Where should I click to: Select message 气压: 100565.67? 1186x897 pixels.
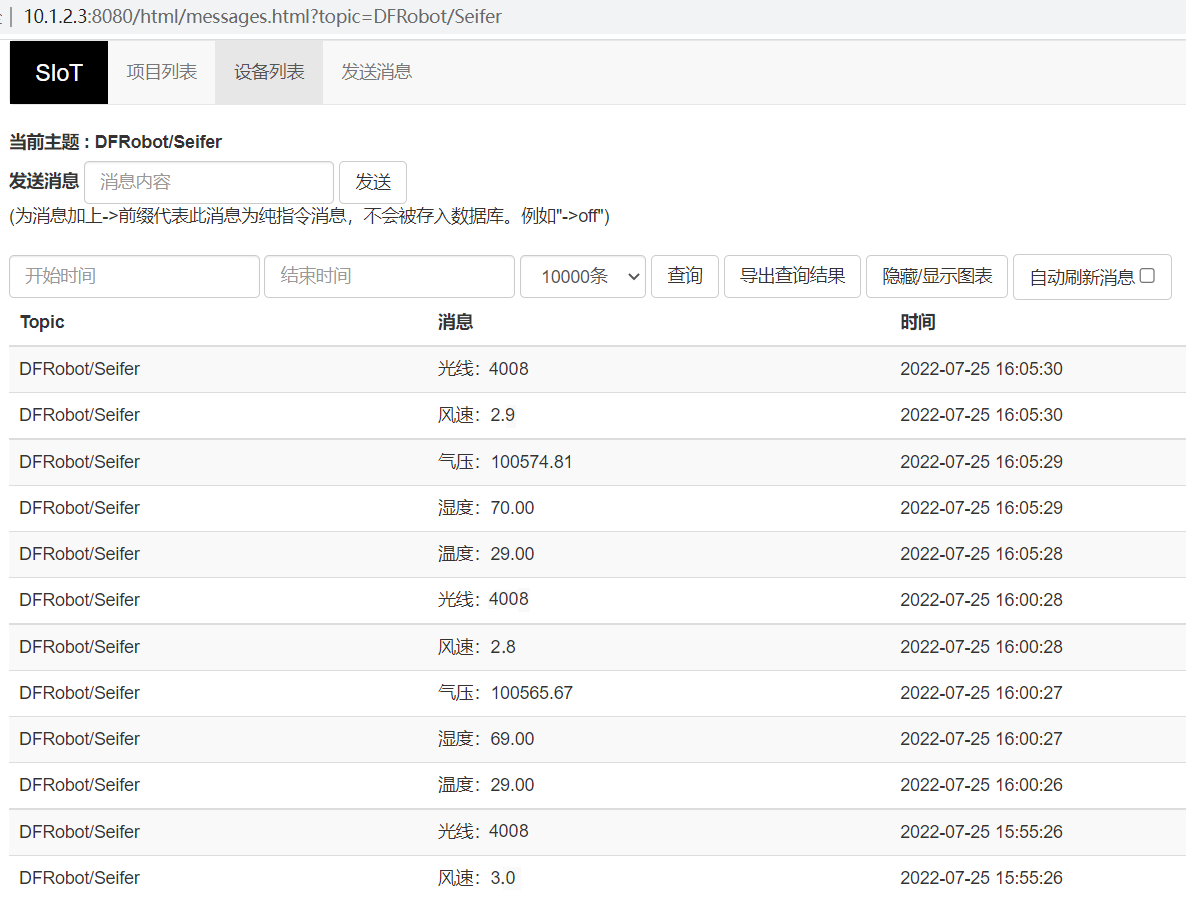505,693
